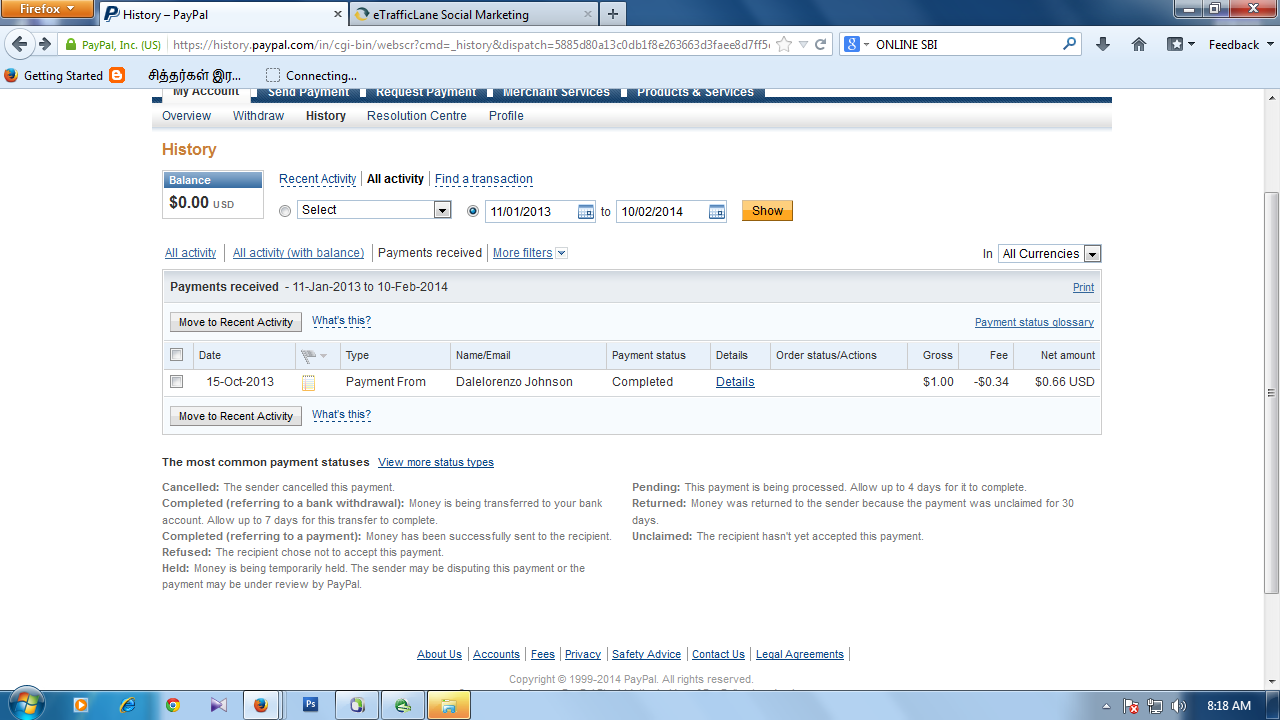Open the Payment status glossary link
Screen dimensions: 1280x720
(x=1034, y=322)
